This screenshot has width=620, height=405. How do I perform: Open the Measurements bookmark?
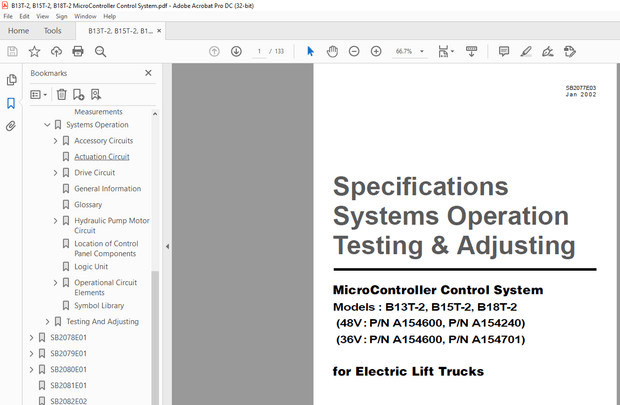click(x=98, y=112)
